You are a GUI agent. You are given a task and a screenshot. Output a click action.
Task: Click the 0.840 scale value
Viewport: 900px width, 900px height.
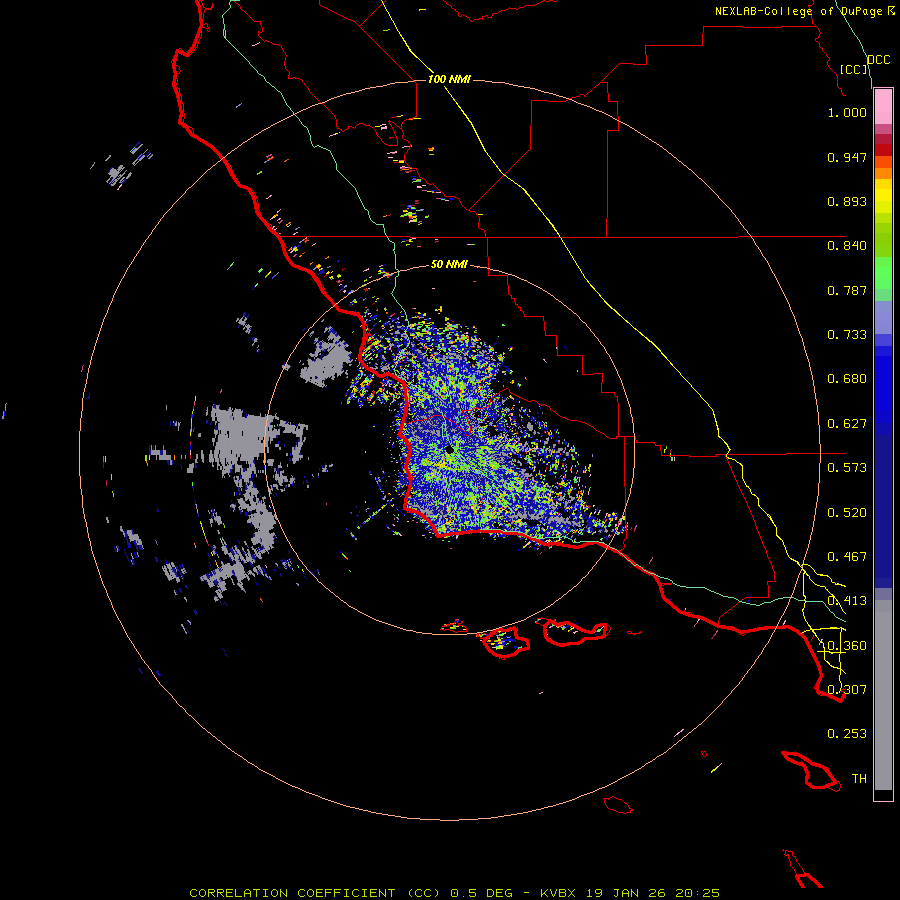(x=847, y=246)
